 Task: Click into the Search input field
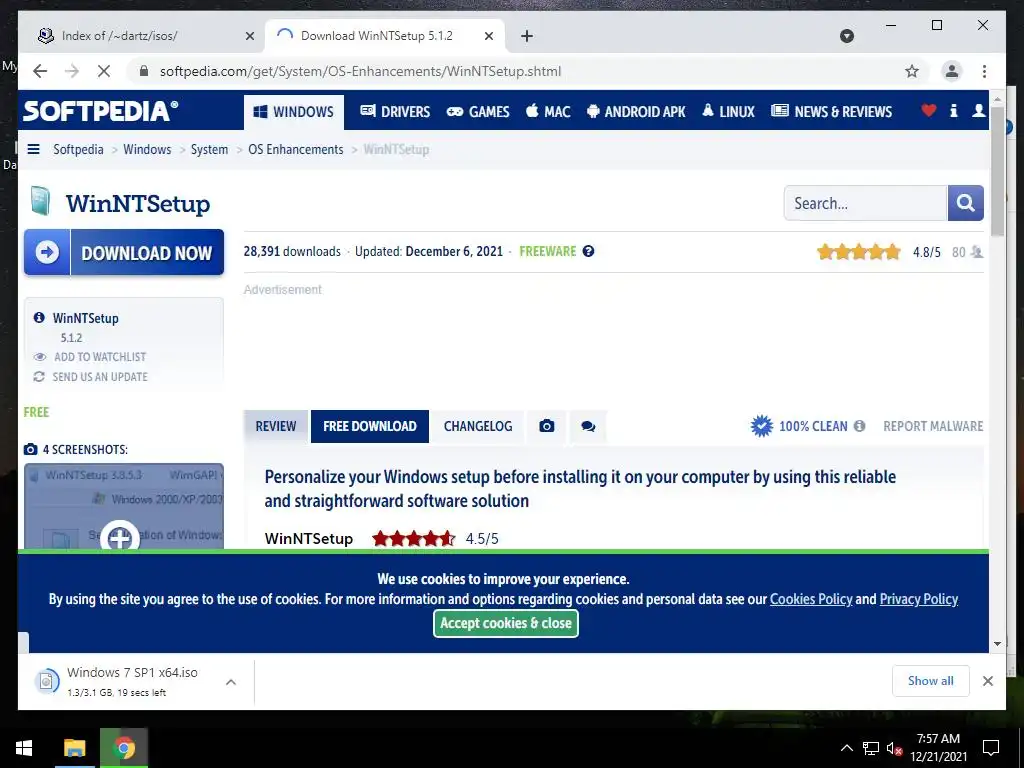865,203
